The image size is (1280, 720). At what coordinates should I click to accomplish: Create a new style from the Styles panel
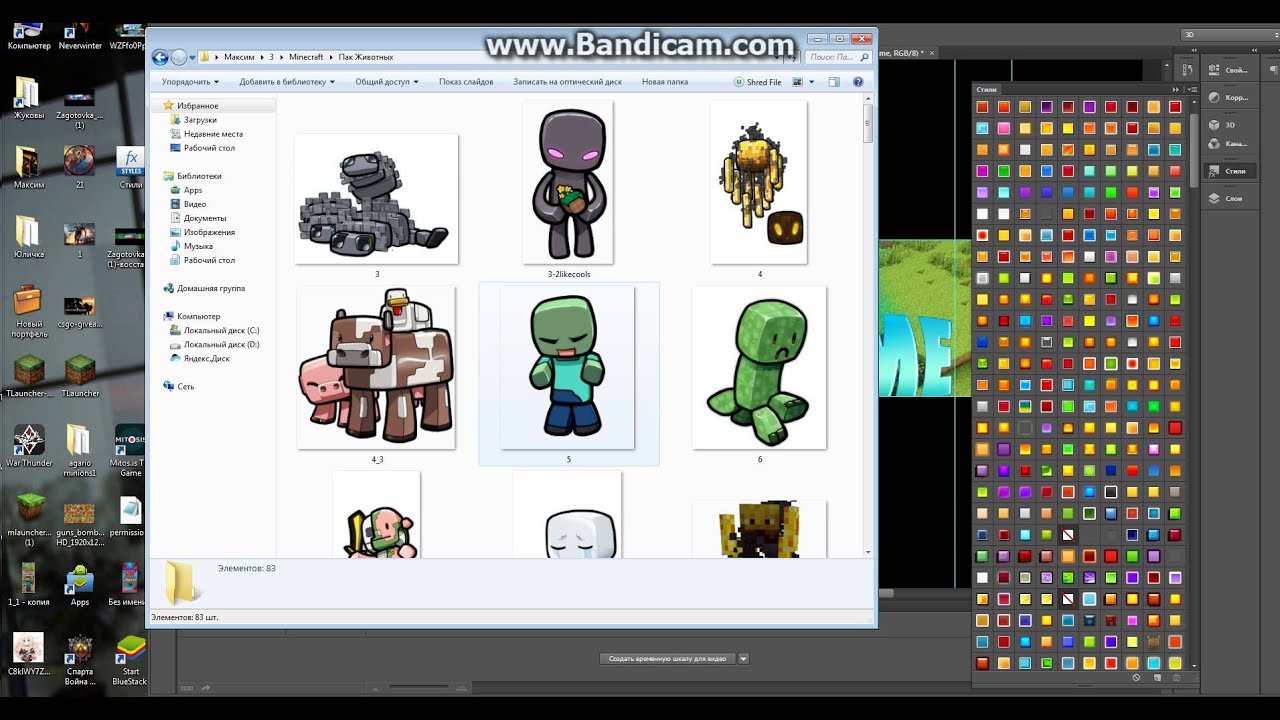pos(1156,678)
